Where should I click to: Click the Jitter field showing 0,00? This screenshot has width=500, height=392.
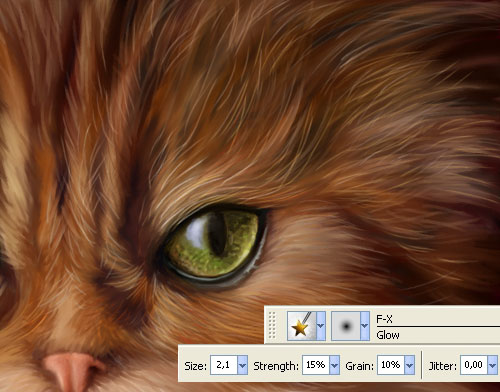coord(474,365)
